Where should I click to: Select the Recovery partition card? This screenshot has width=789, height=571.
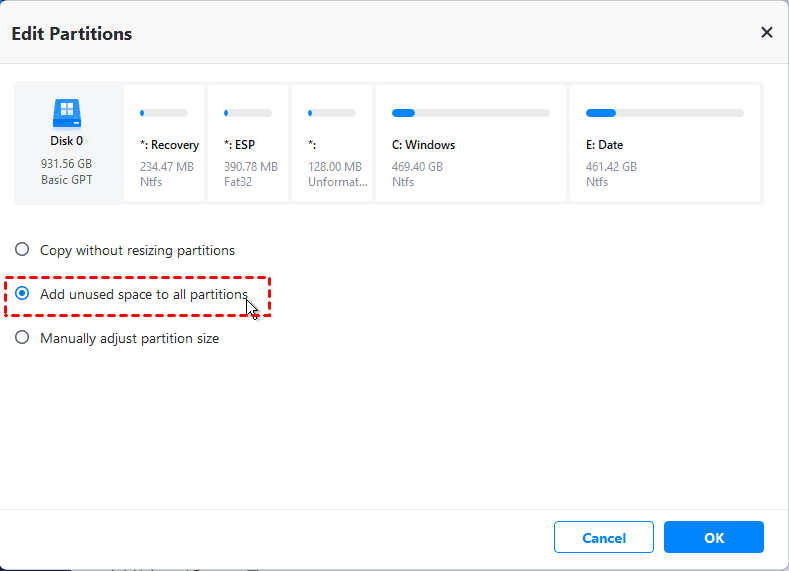pyautogui.click(x=164, y=143)
